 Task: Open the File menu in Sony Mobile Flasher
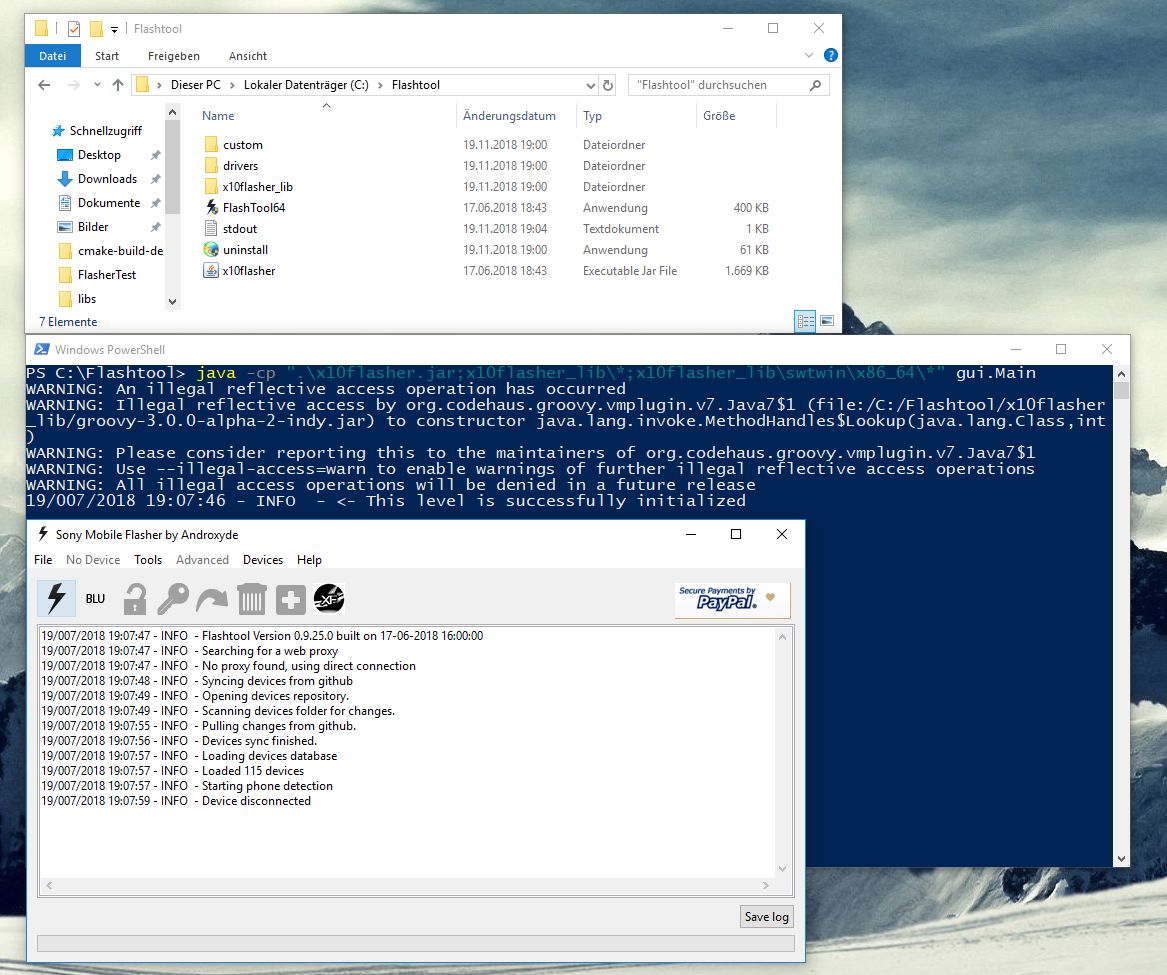(x=43, y=560)
